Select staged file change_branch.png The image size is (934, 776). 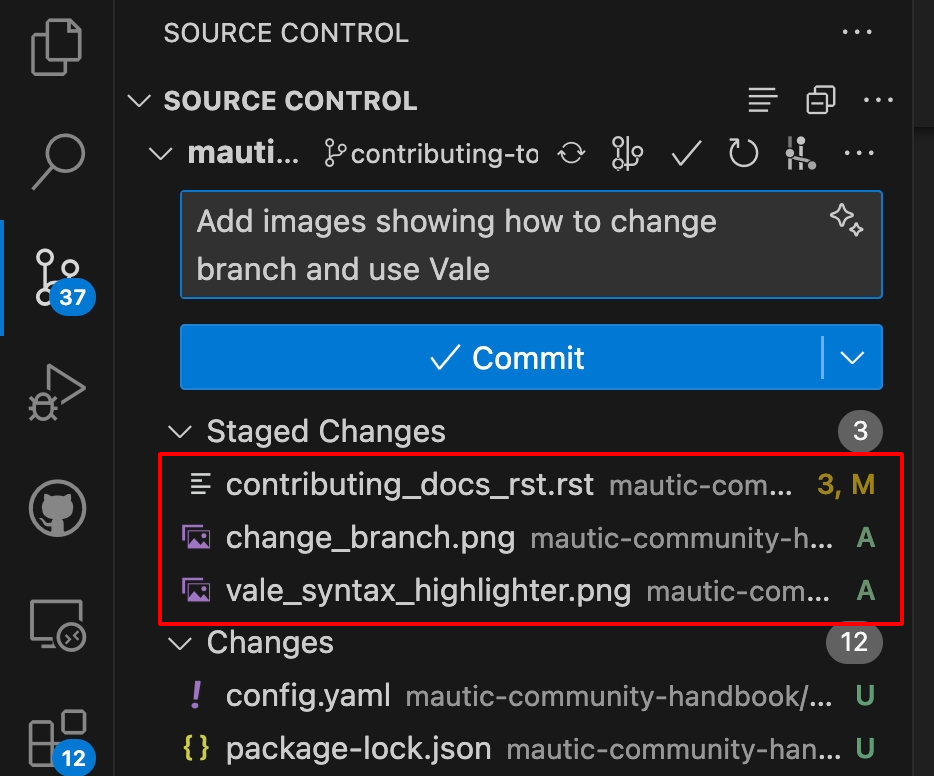(x=370, y=538)
